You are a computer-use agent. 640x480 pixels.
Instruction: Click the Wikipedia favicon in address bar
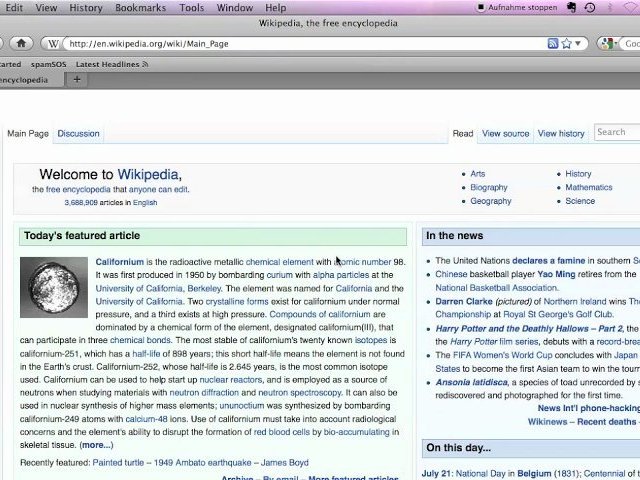[51, 44]
